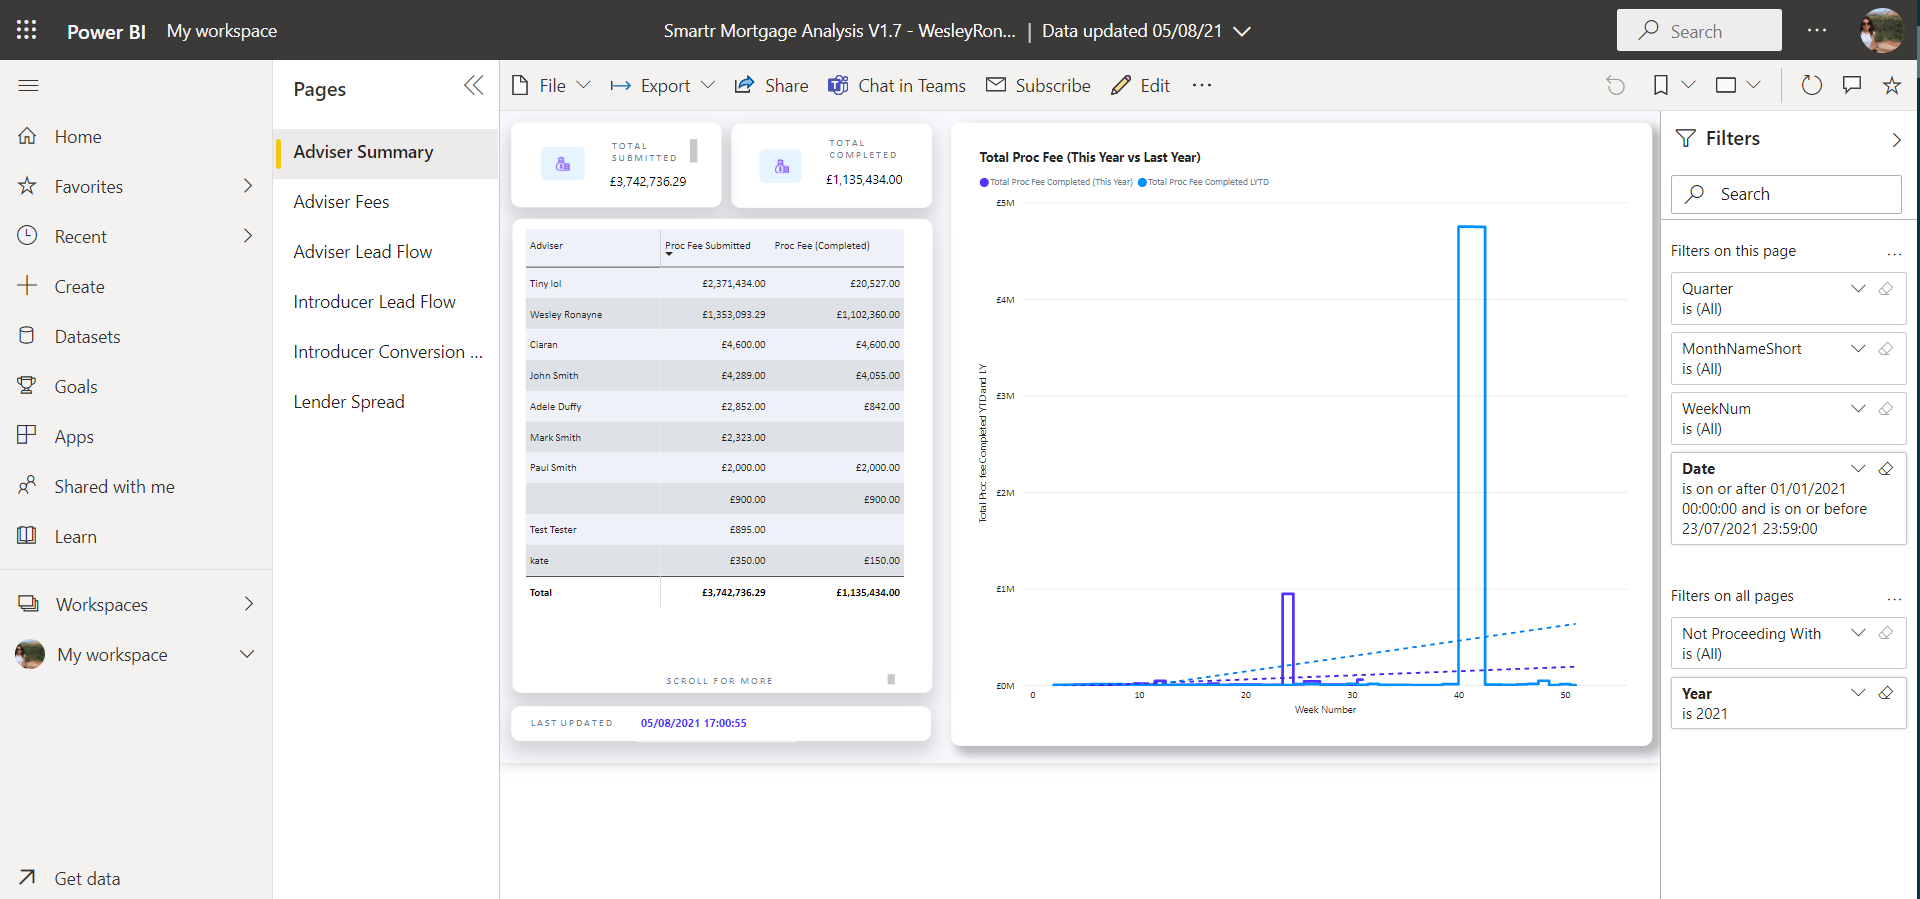Viewport: 1920px width, 899px height.
Task: Select the Wesley Ronayne table row
Action: point(715,314)
